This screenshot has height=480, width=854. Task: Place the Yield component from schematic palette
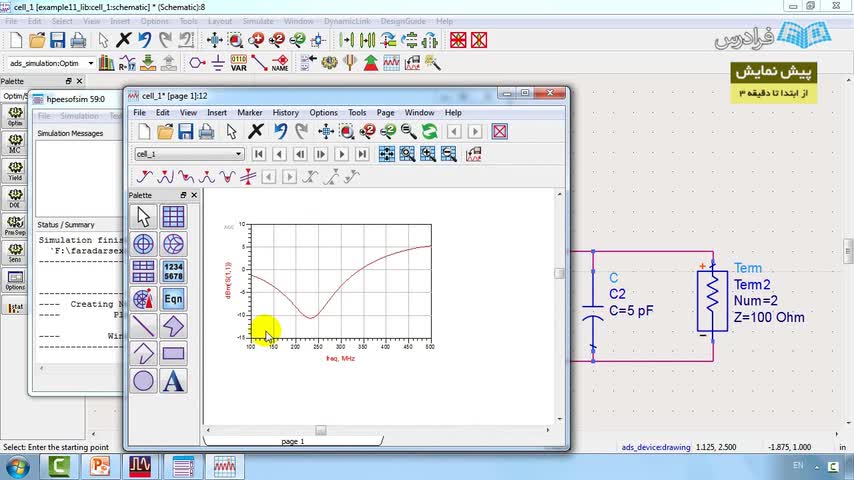[15, 171]
